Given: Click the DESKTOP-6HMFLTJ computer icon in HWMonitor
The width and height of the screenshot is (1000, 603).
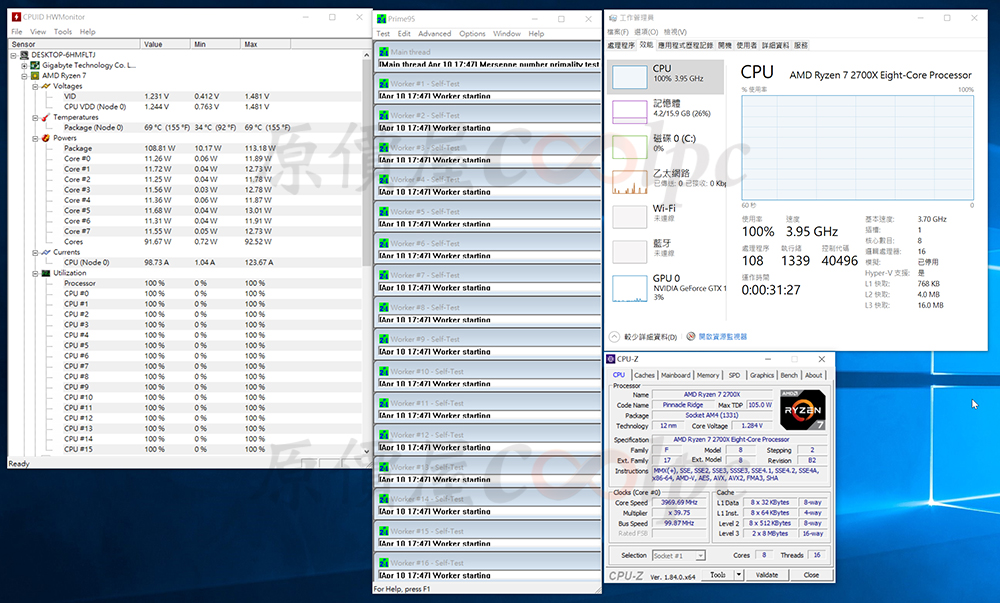Looking at the screenshot, I should (x=24, y=55).
